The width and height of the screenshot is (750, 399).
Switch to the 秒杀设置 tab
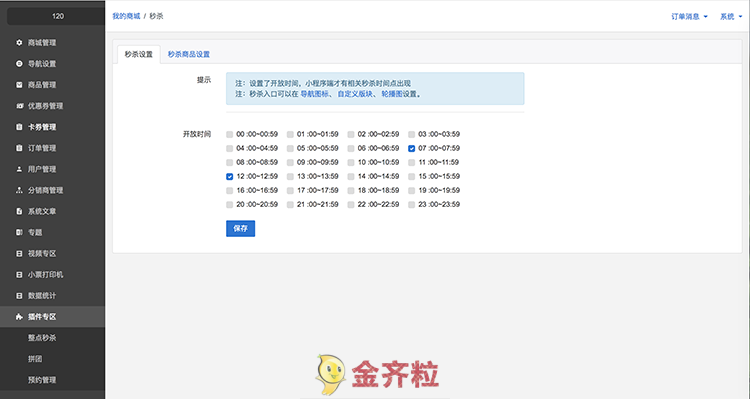pyautogui.click(x=139, y=54)
